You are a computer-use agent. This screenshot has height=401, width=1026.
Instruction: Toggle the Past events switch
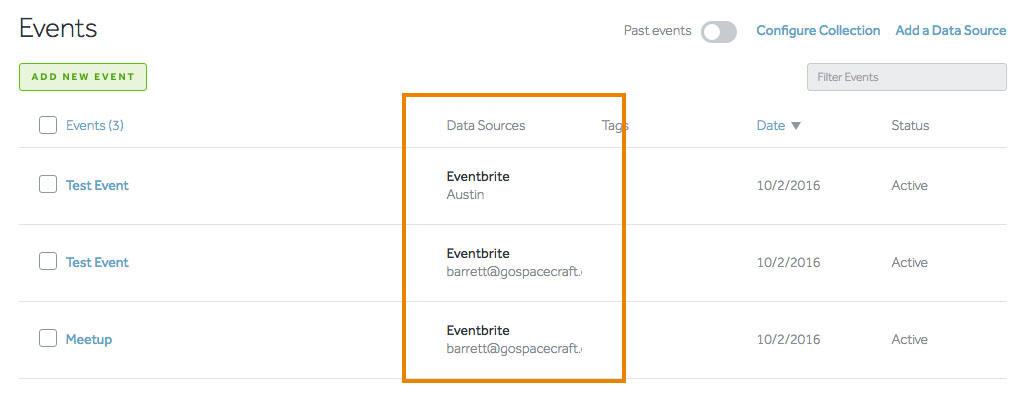(x=718, y=32)
